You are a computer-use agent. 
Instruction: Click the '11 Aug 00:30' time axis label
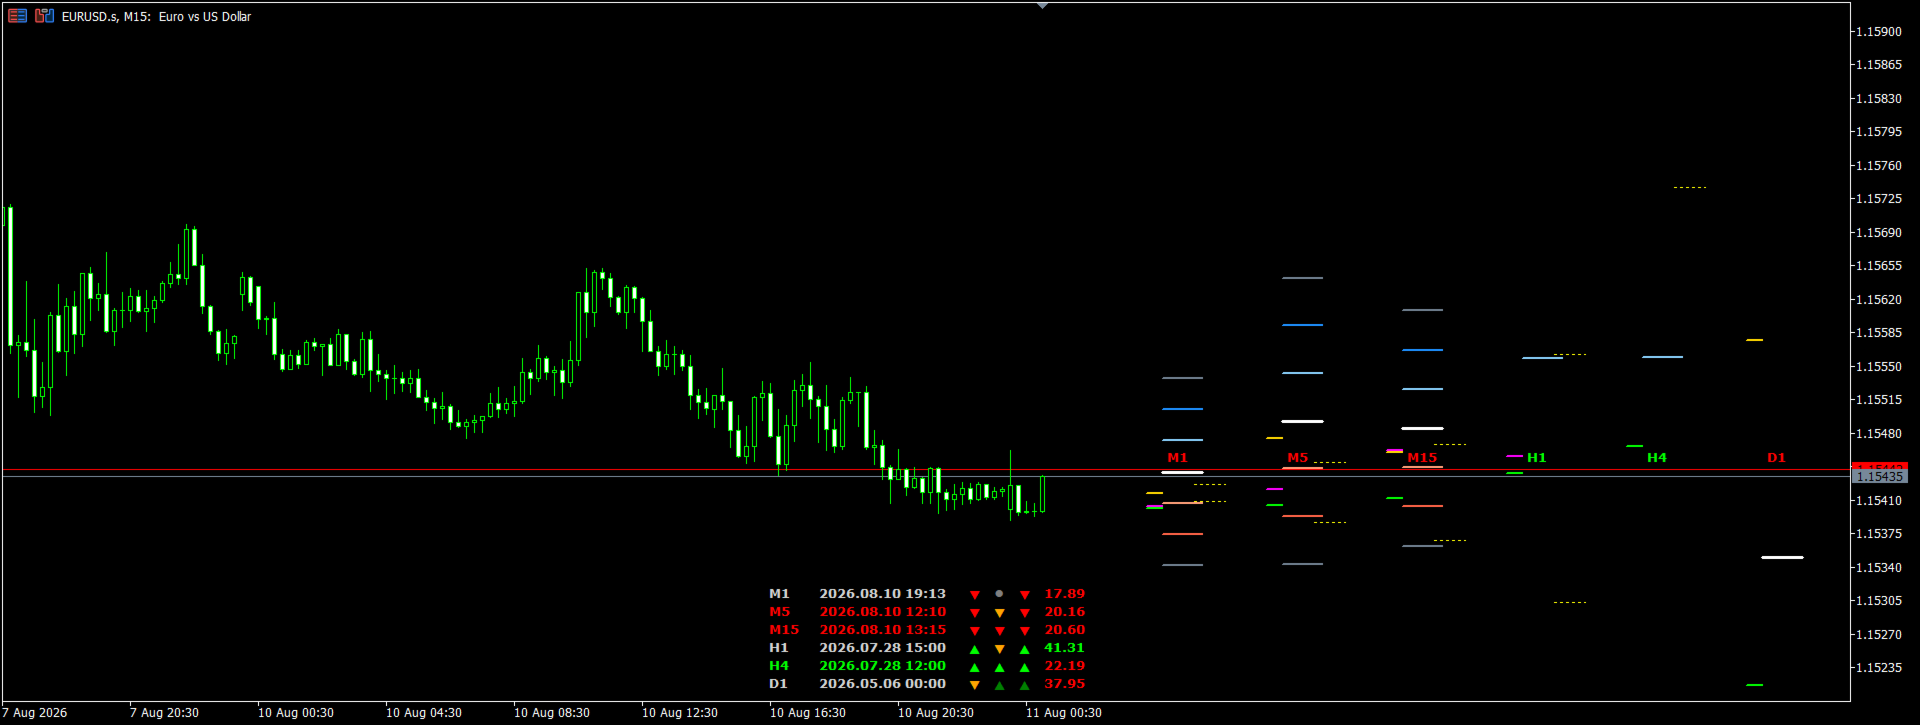1064,713
